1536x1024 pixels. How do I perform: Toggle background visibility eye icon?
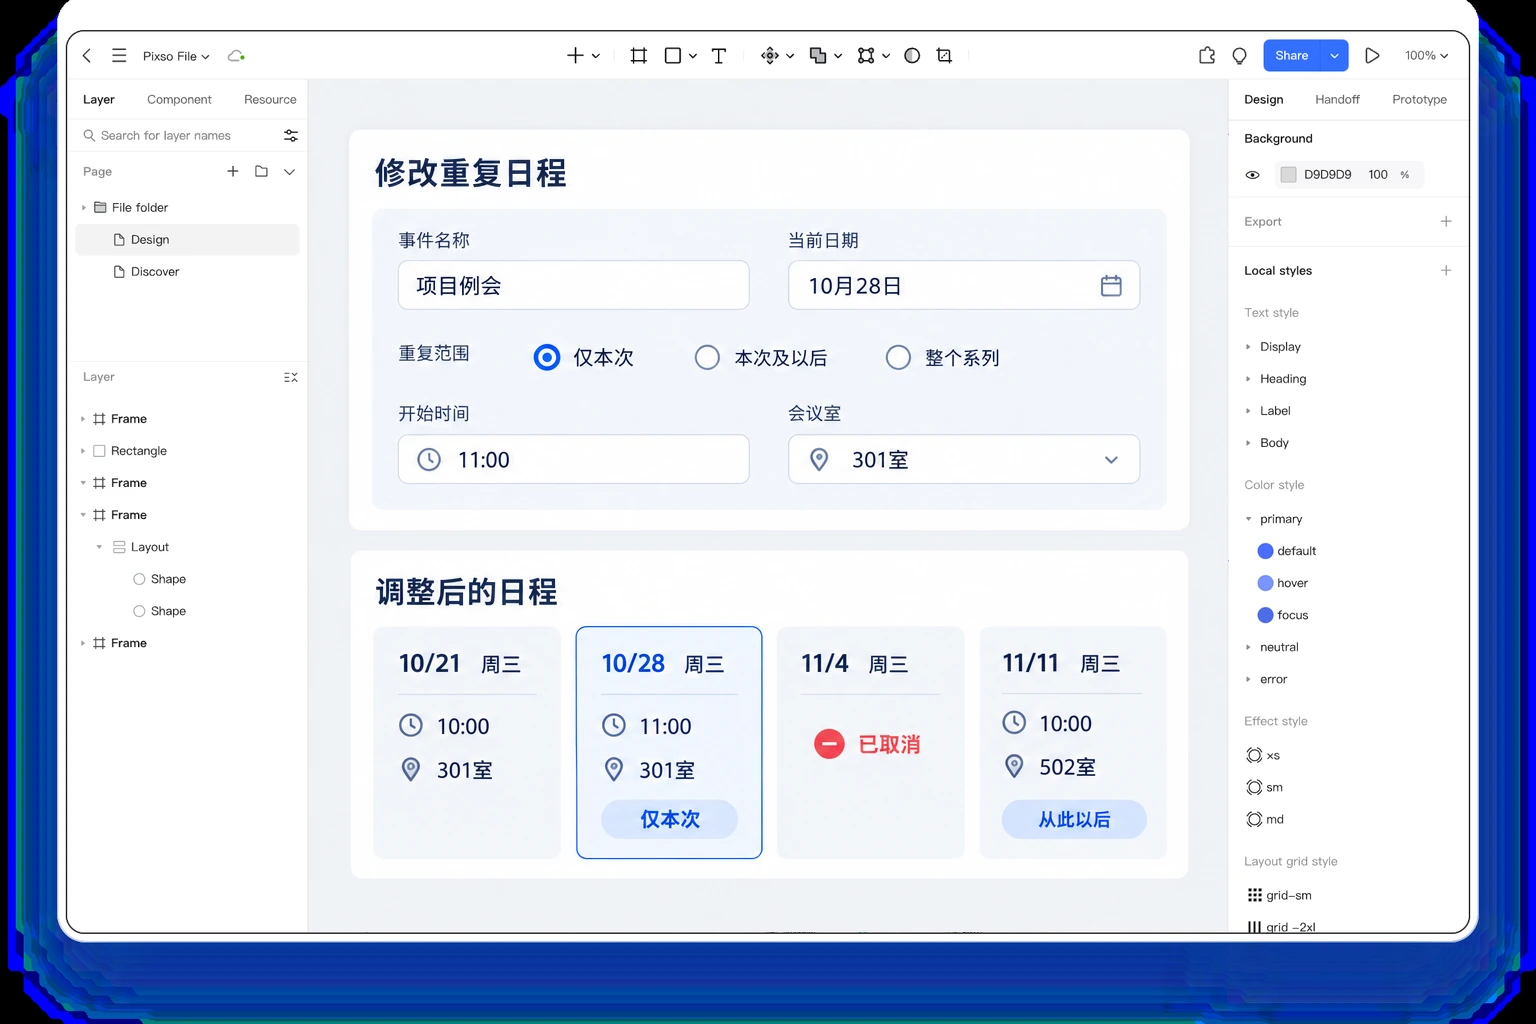pos(1252,175)
